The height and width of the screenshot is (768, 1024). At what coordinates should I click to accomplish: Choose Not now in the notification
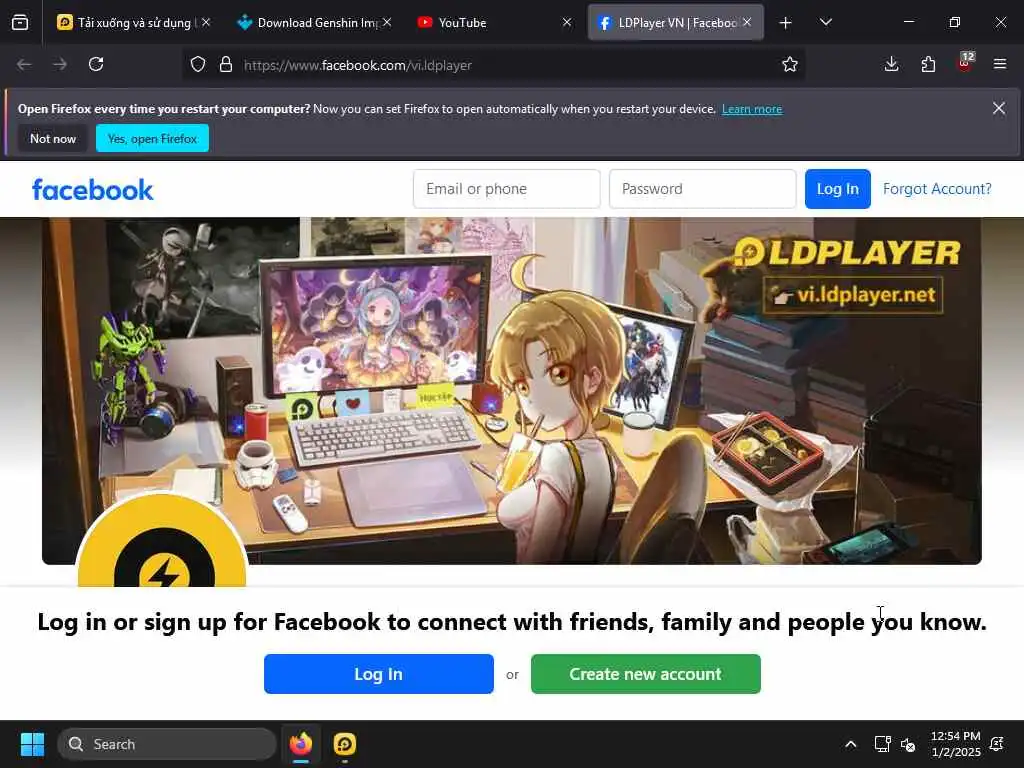tap(53, 138)
